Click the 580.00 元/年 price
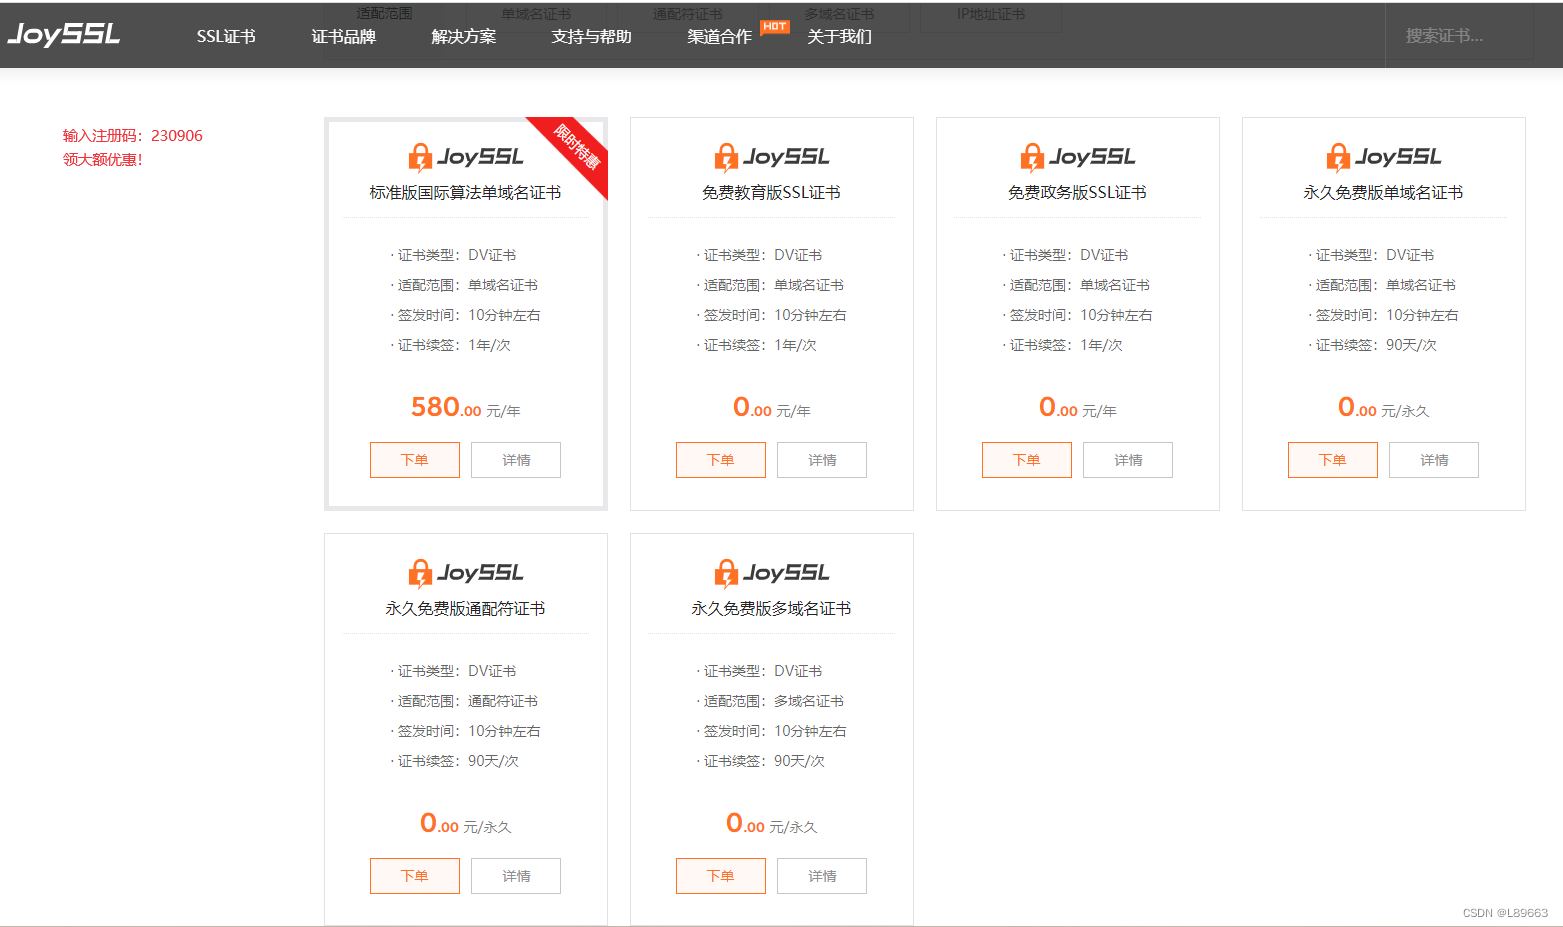This screenshot has height=927, width=1563. pyautogui.click(x=466, y=408)
